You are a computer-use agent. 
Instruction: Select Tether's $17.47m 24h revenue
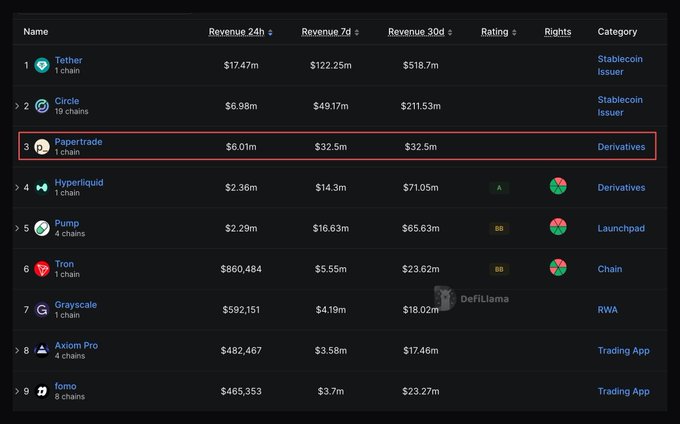[x=241, y=65]
